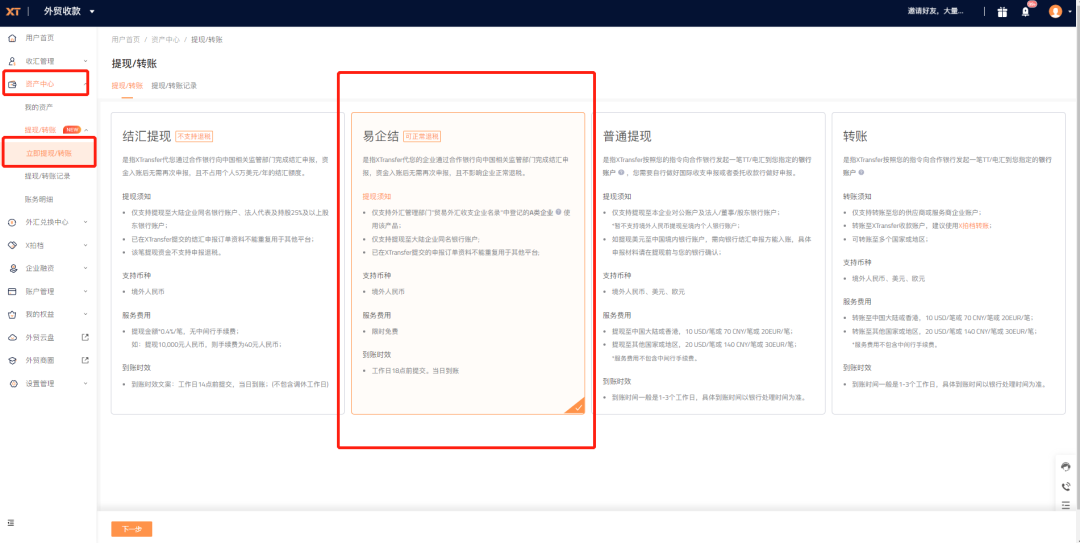Expand the 设置管理 chevron
This screenshot has height=543, width=1080.
[85, 384]
